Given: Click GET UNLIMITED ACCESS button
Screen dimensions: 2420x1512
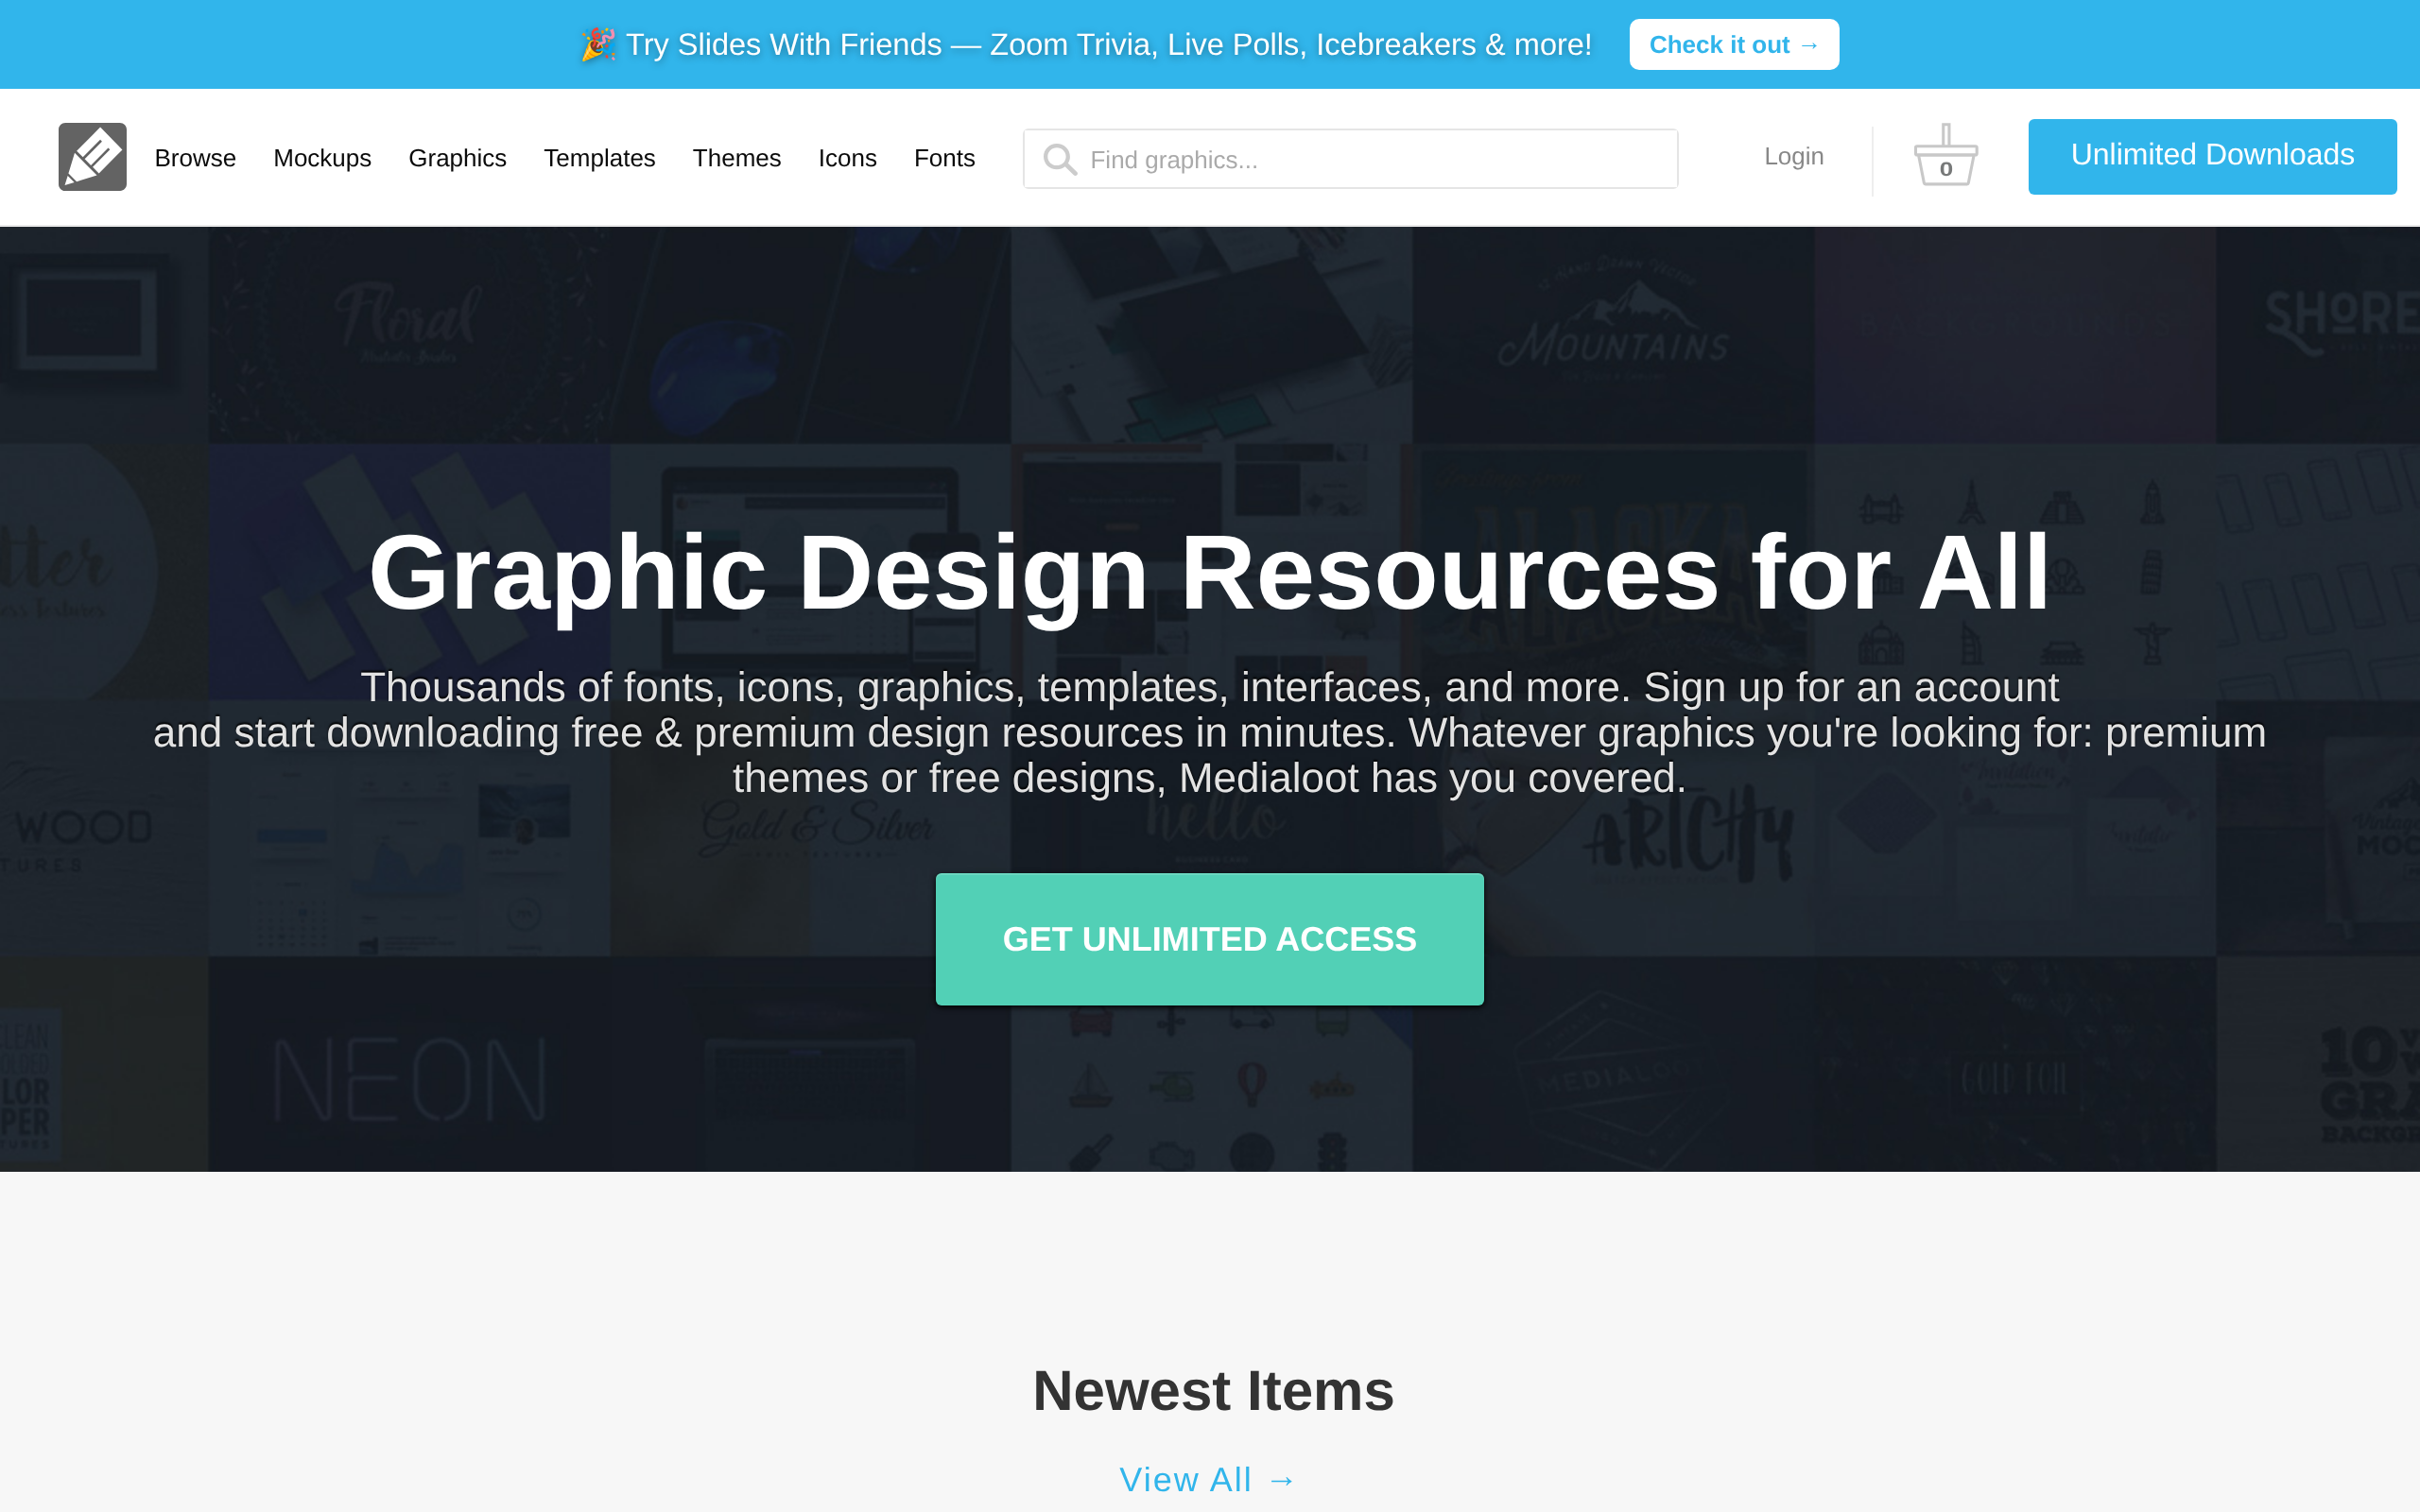Looking at the screenshot, I should tap(1209, 939).
